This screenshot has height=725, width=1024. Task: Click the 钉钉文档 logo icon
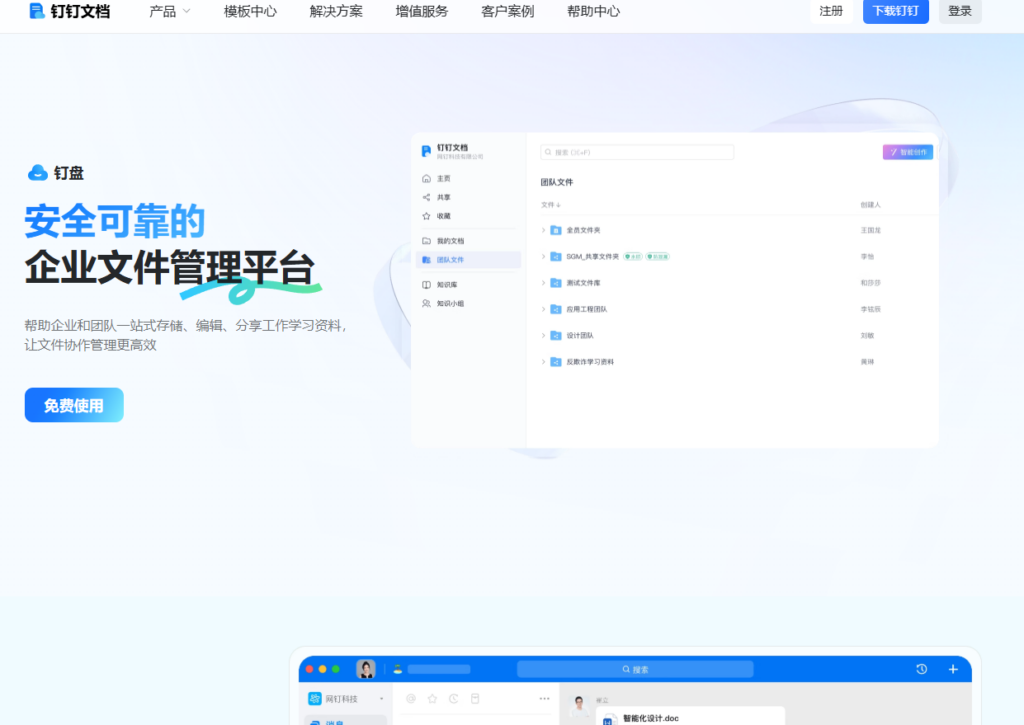37,11
